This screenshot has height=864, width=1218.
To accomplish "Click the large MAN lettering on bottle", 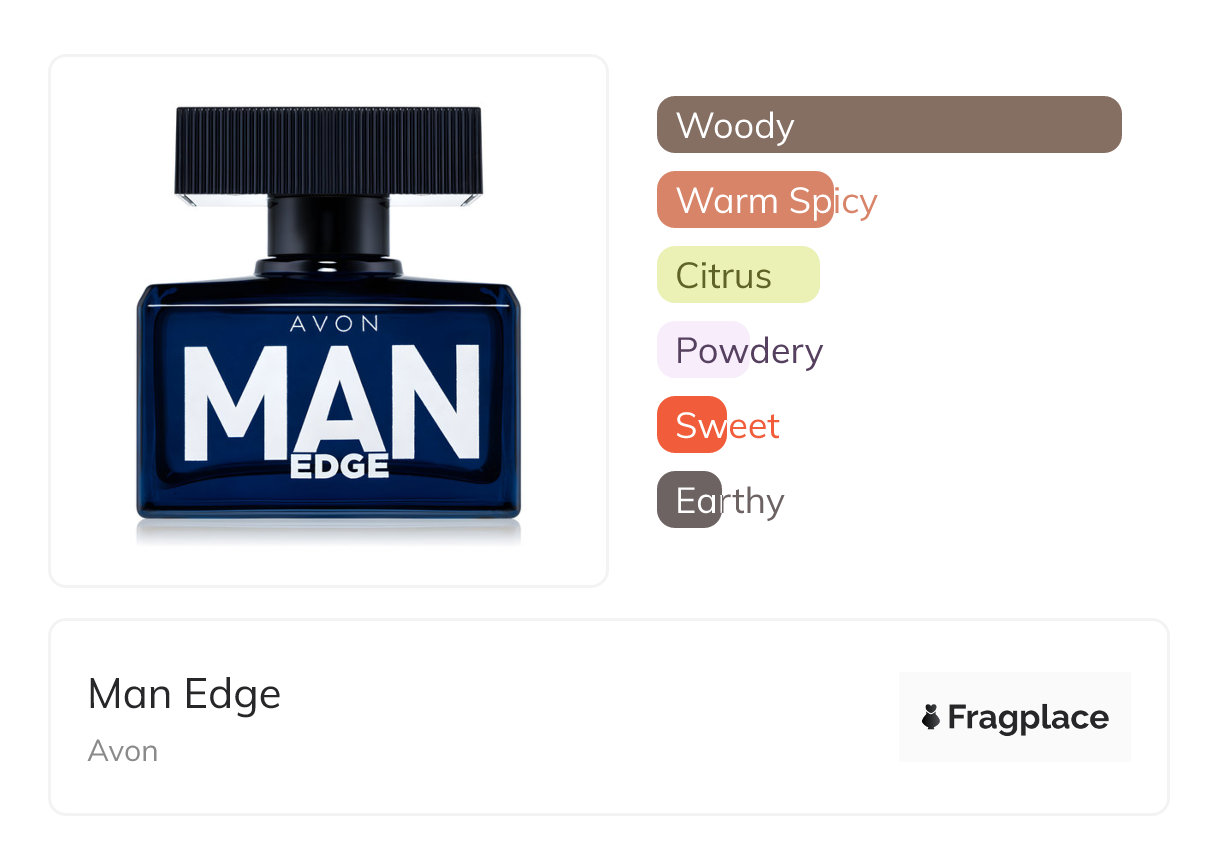I will [x=333, y=402].
